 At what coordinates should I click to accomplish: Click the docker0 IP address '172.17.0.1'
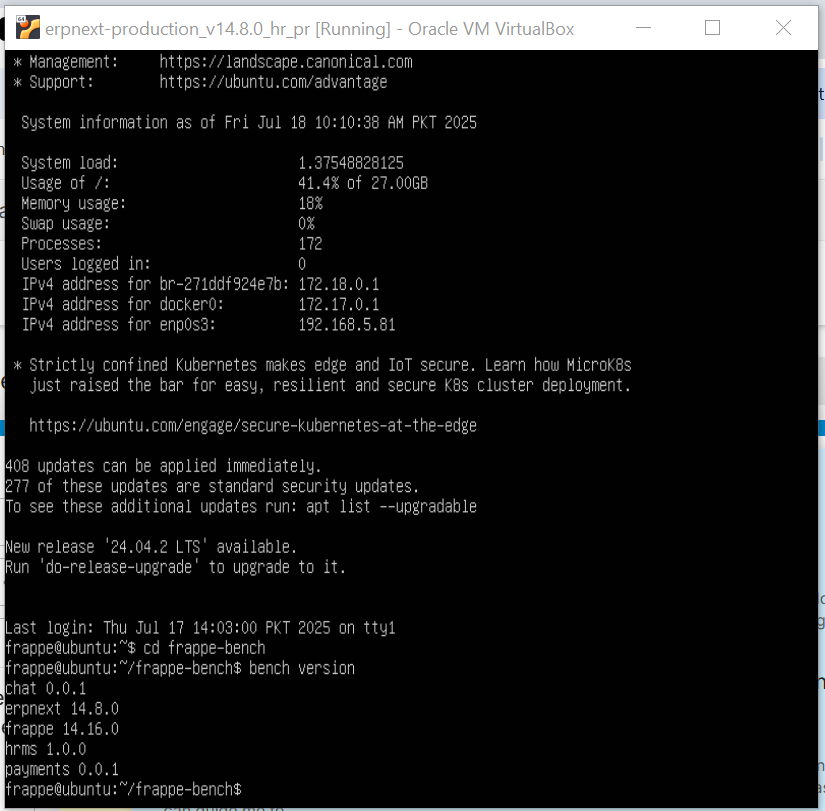pos(338,304)
